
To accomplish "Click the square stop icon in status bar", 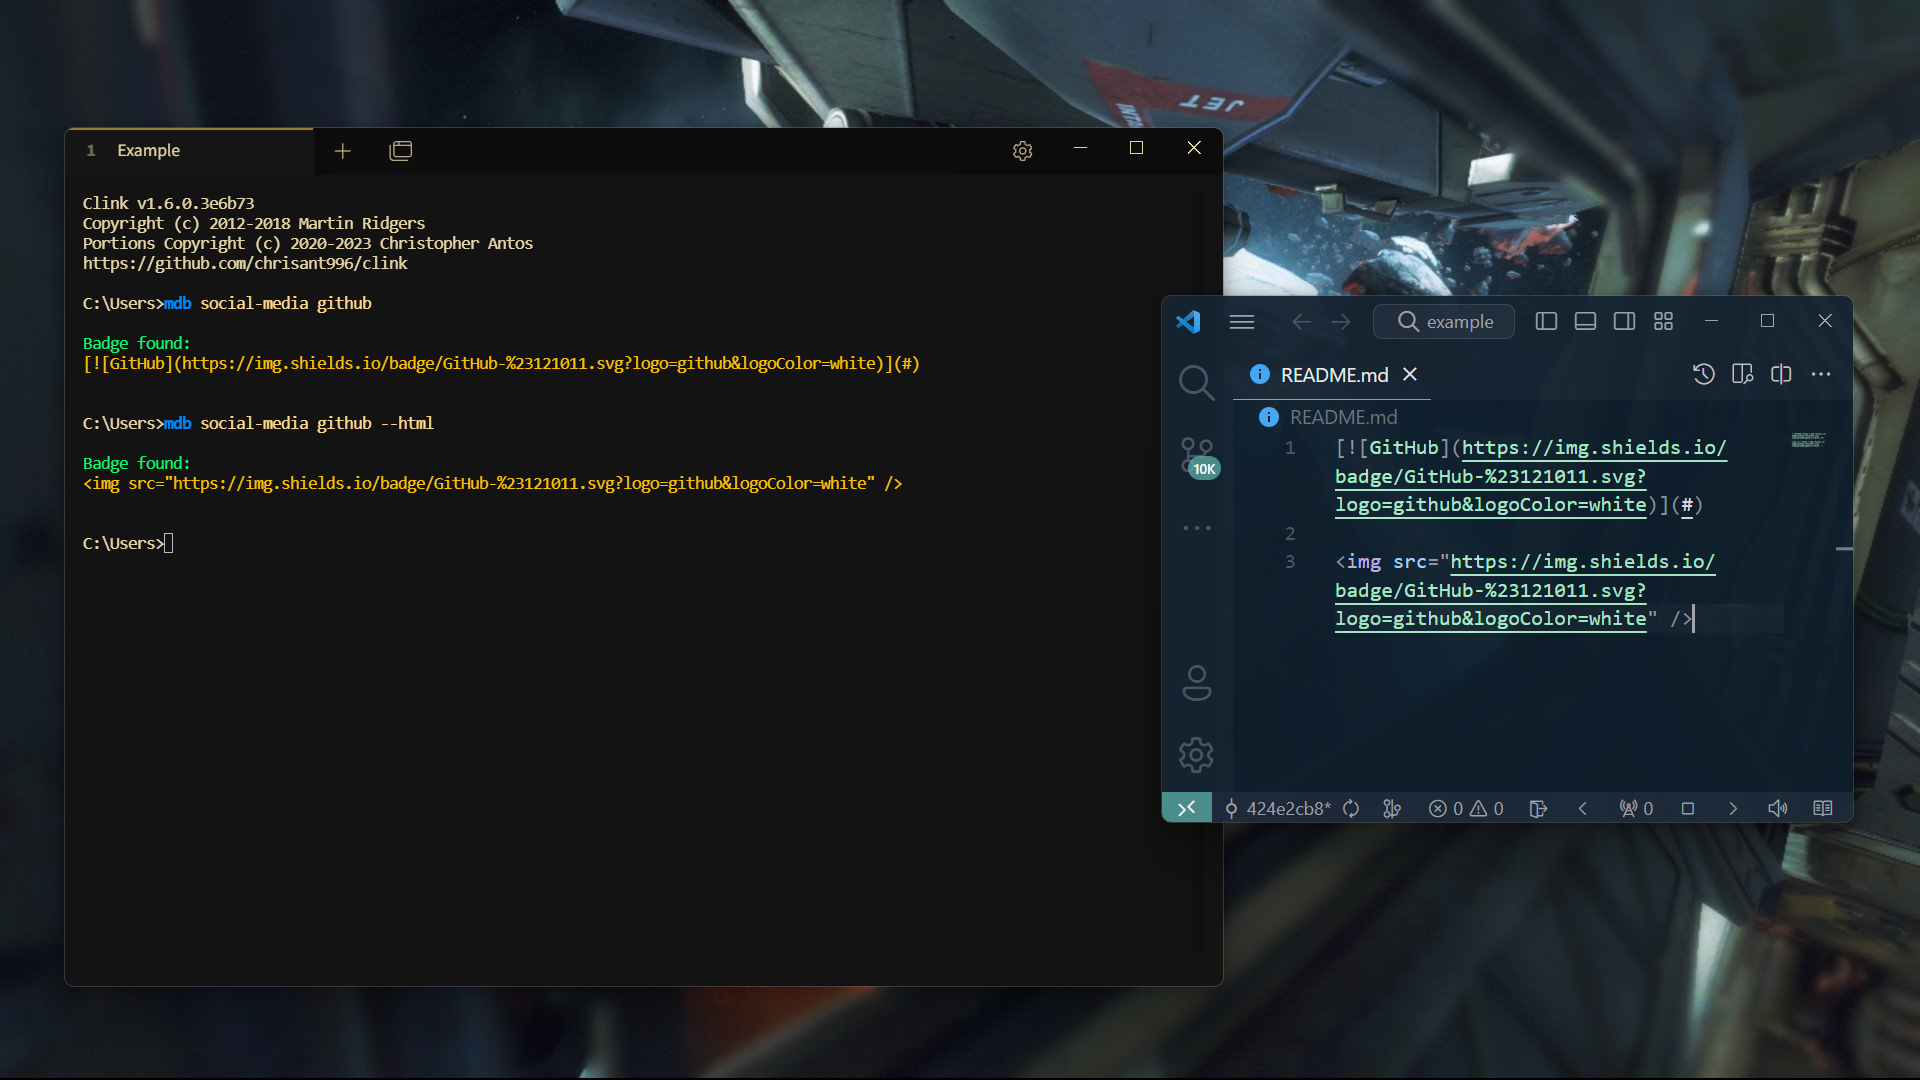I will (1688, 808).
